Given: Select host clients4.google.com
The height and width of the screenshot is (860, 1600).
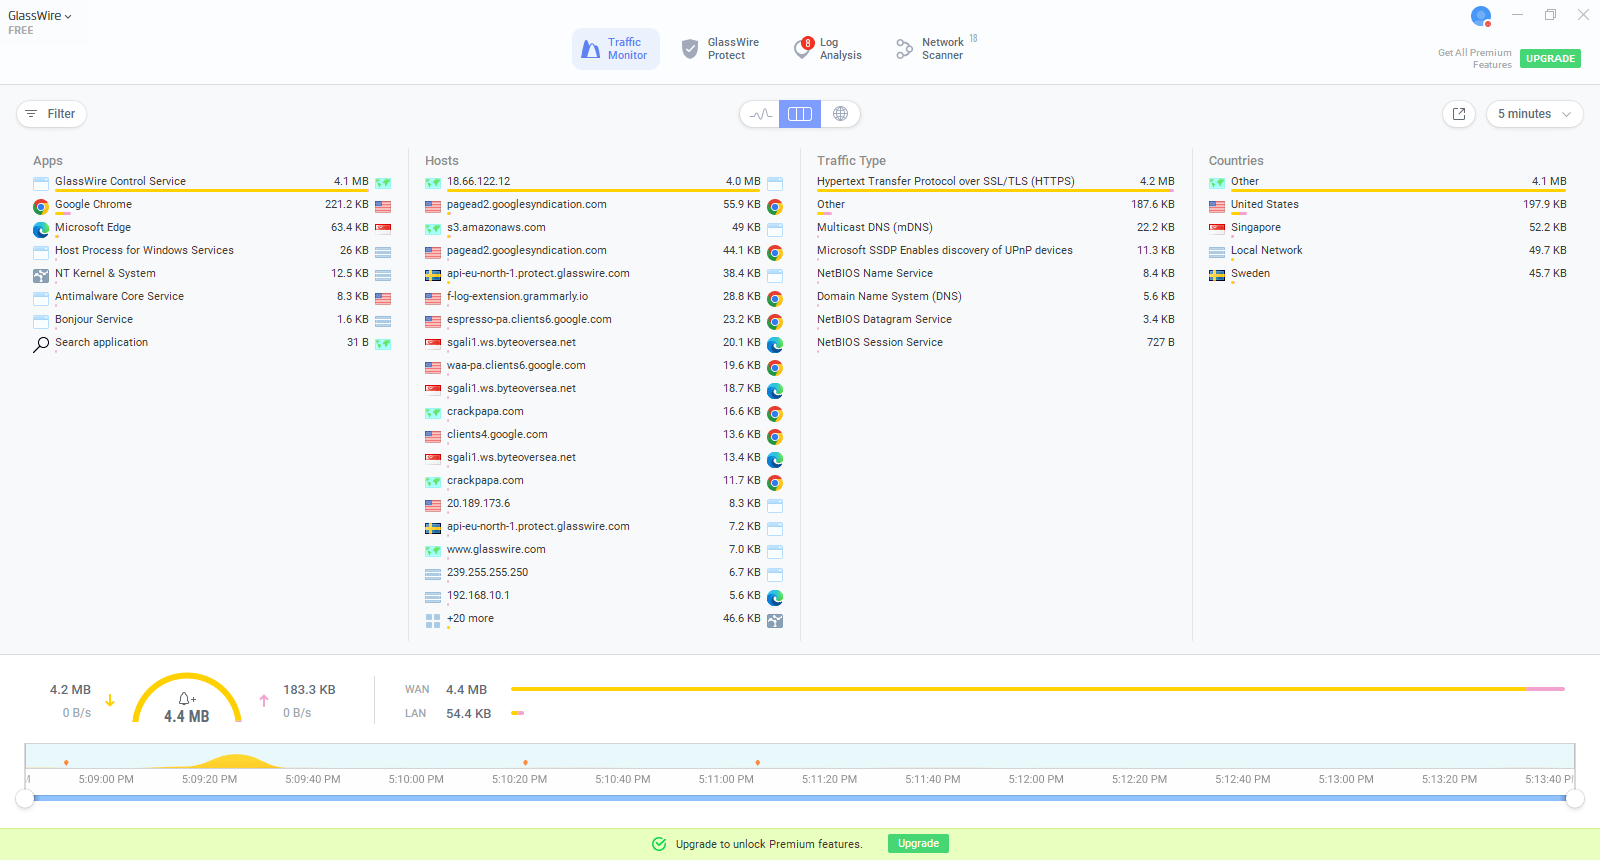Looking at the screenshot, I should point(604,435).
